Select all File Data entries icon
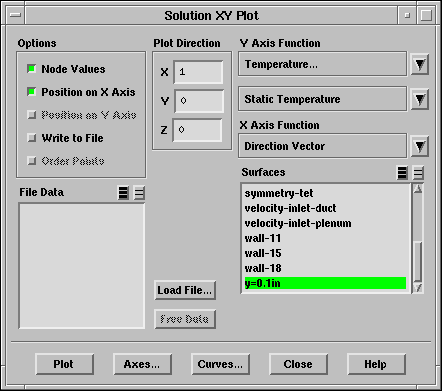This screenshot has height=391, width=442. click(123, 193)
